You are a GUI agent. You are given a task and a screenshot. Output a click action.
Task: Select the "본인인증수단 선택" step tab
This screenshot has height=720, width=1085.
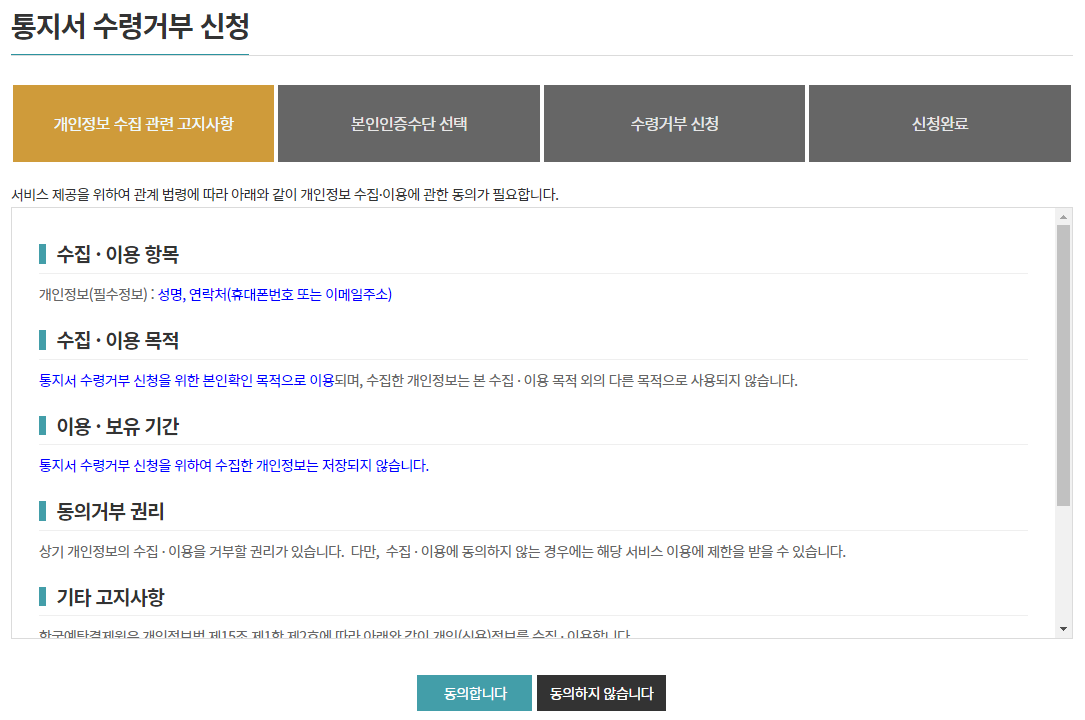pyautogui.click(x=408, y=123)
